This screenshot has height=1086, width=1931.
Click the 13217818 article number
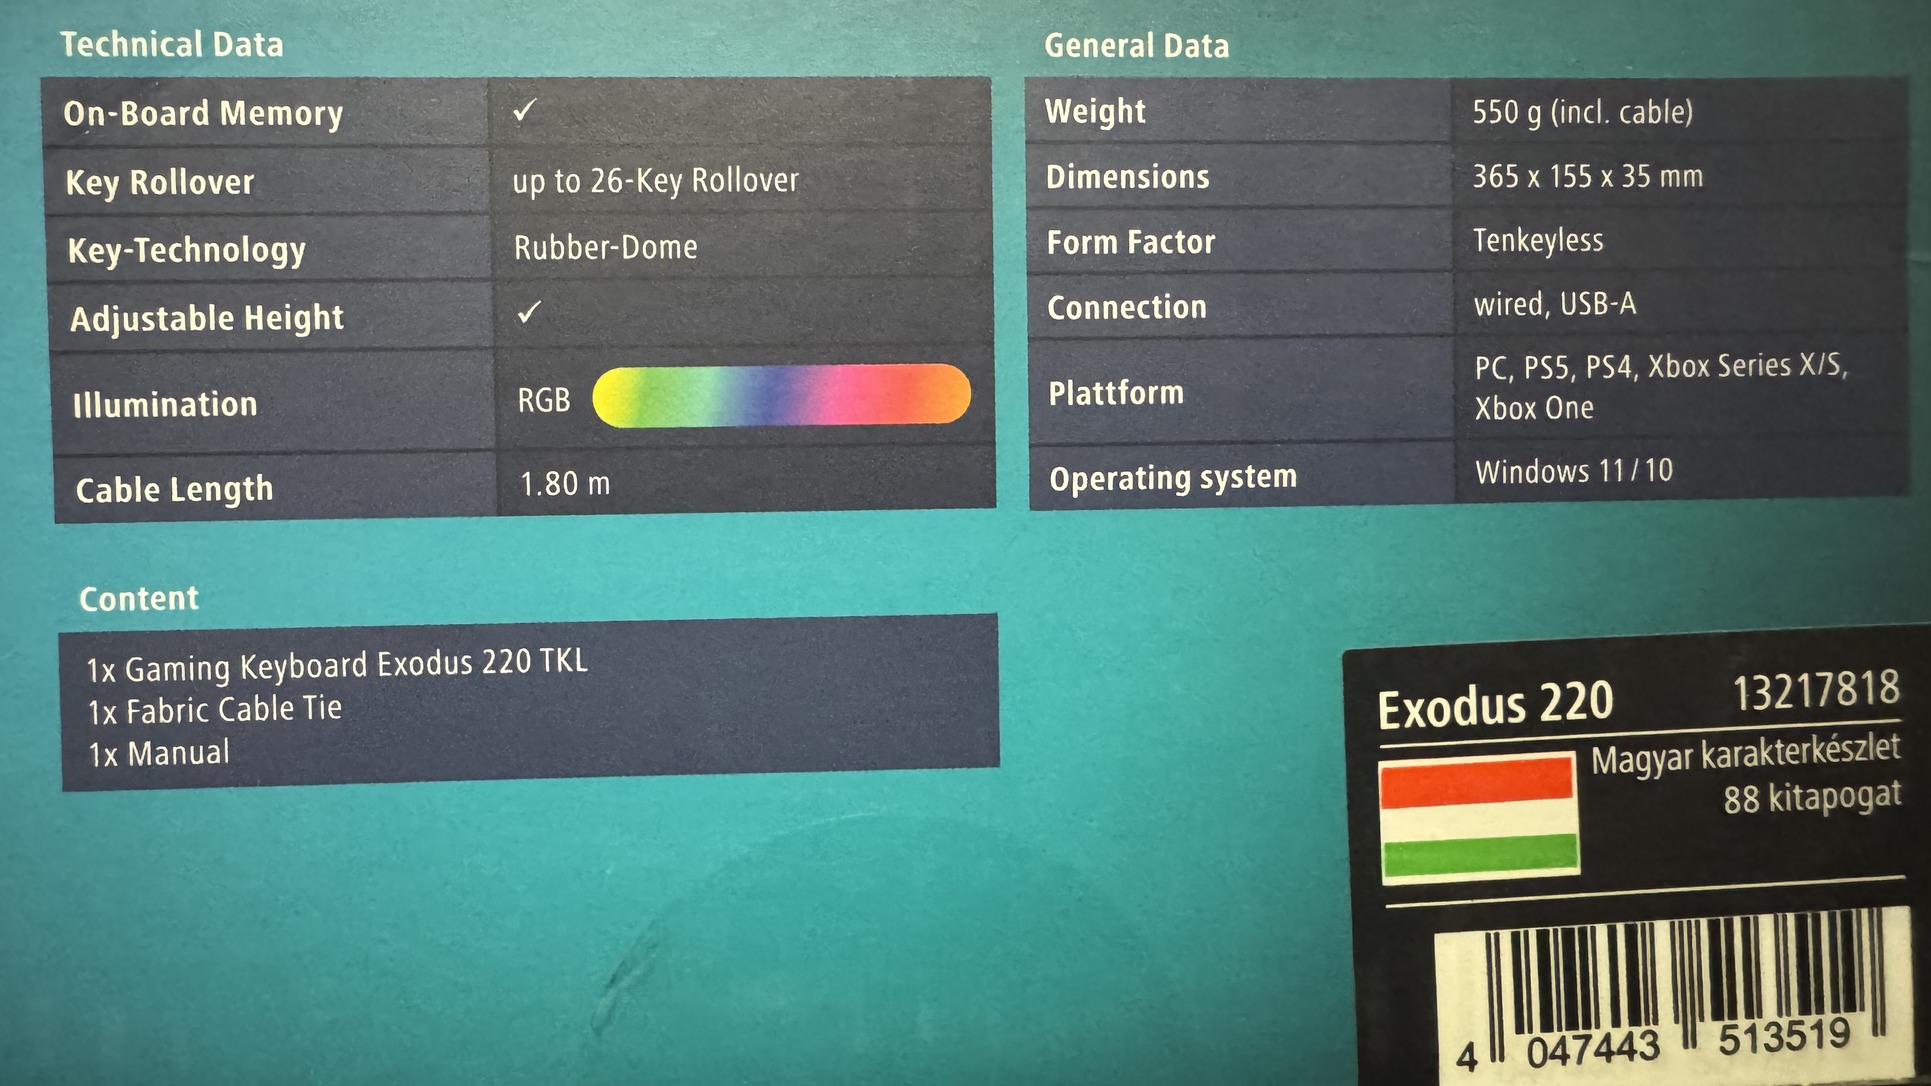[x=1815, y=691]
